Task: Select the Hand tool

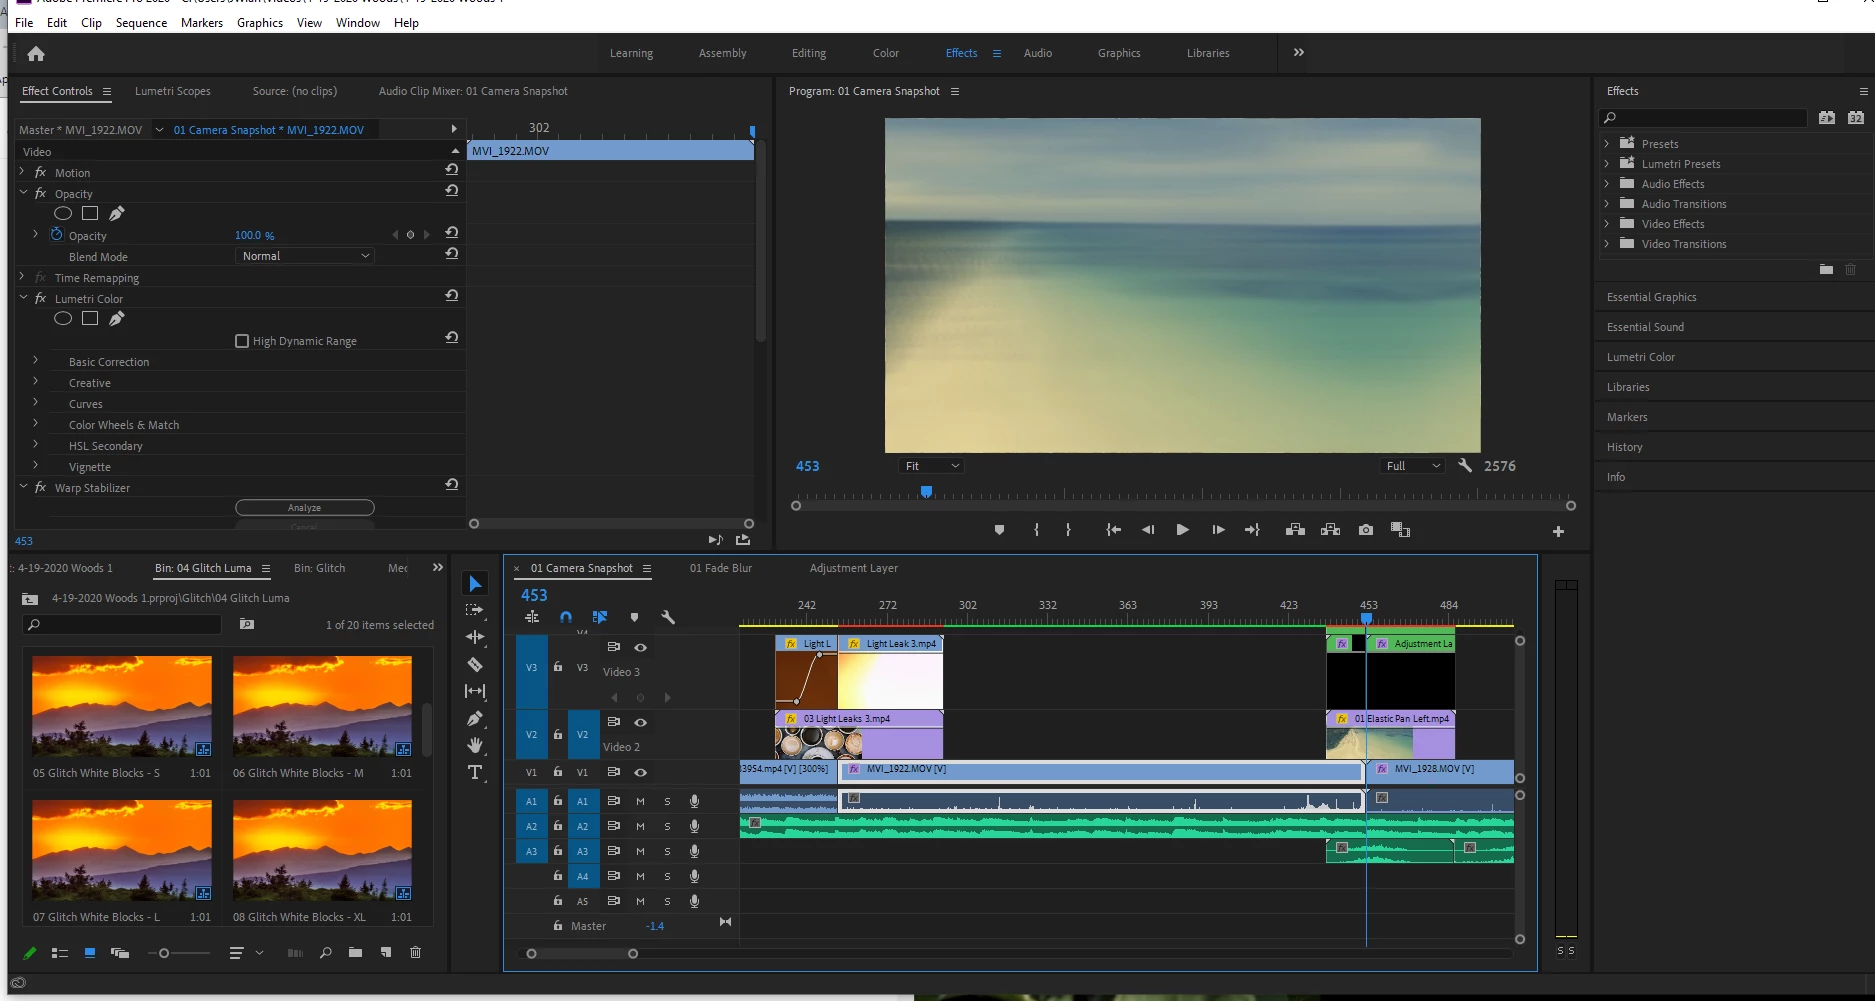Action: 475,745
